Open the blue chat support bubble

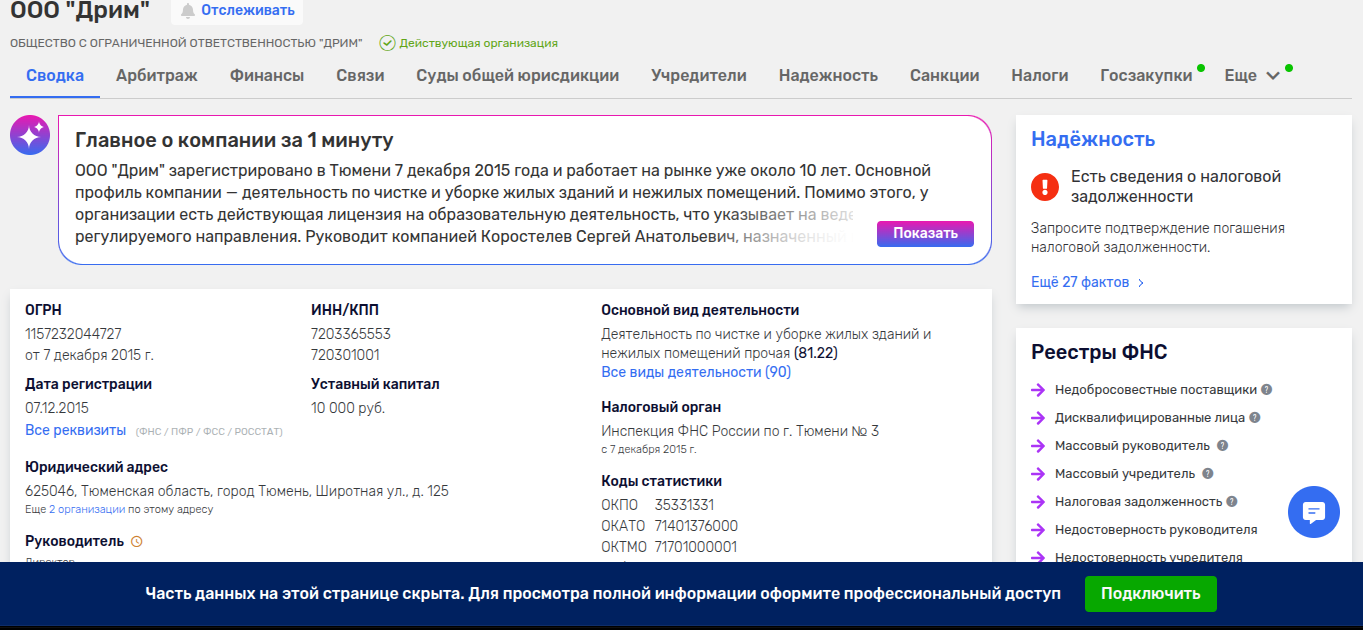click(x=1314, y=512)
